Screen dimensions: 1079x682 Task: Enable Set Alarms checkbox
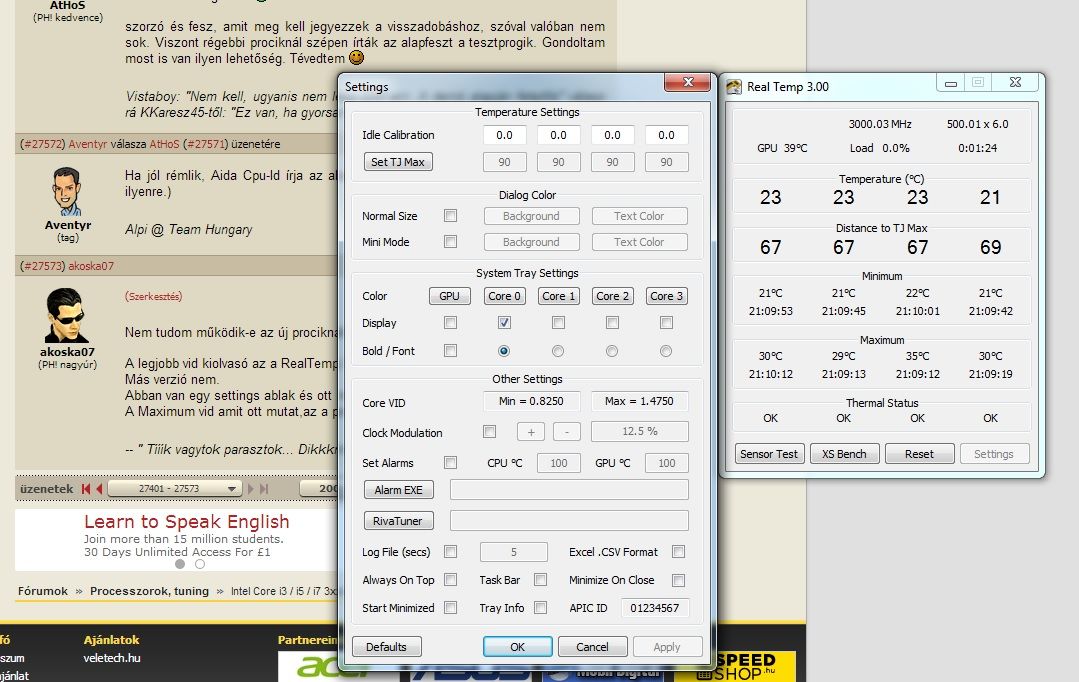450,462
